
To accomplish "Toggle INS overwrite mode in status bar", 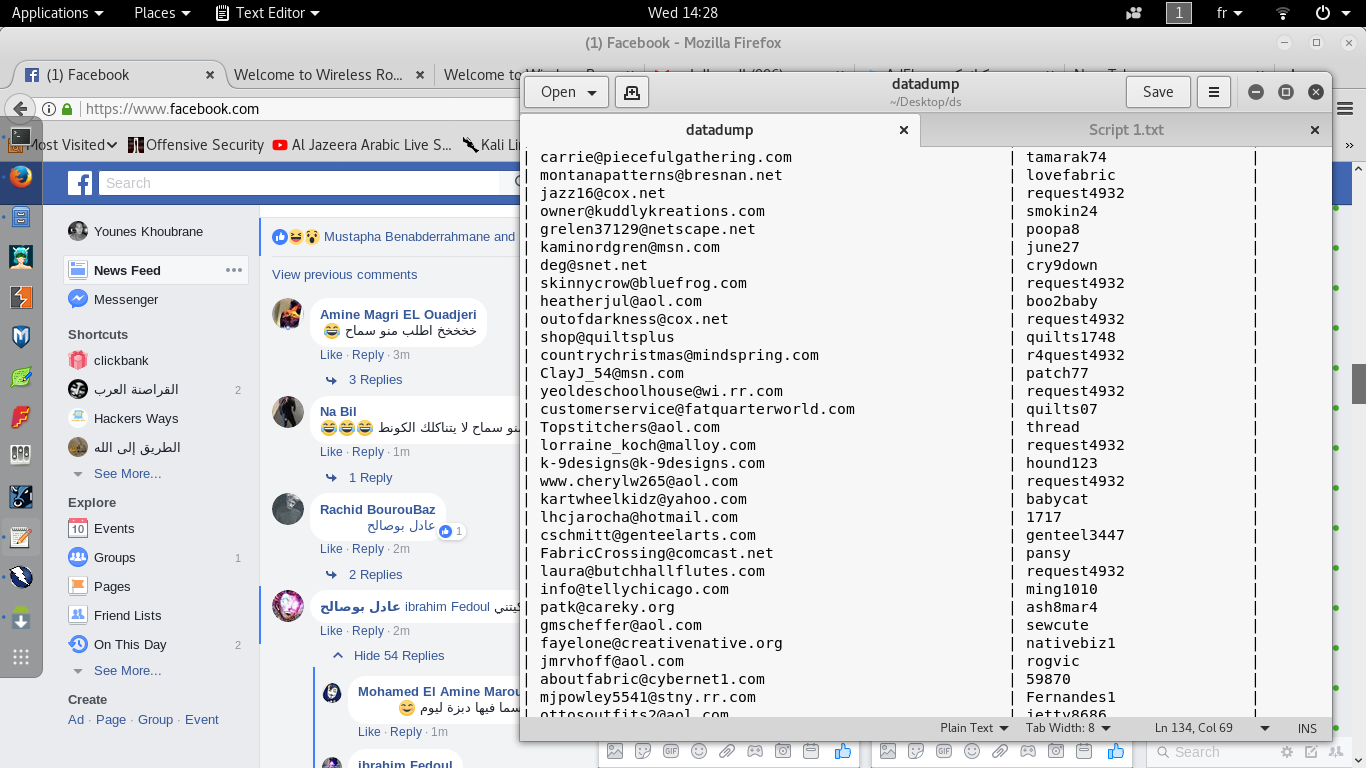I will pos(1307,728).
